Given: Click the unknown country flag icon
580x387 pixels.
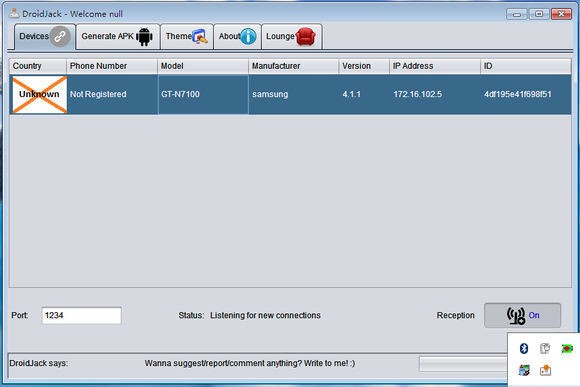Looking at the screenshot, I should (39, 94).
